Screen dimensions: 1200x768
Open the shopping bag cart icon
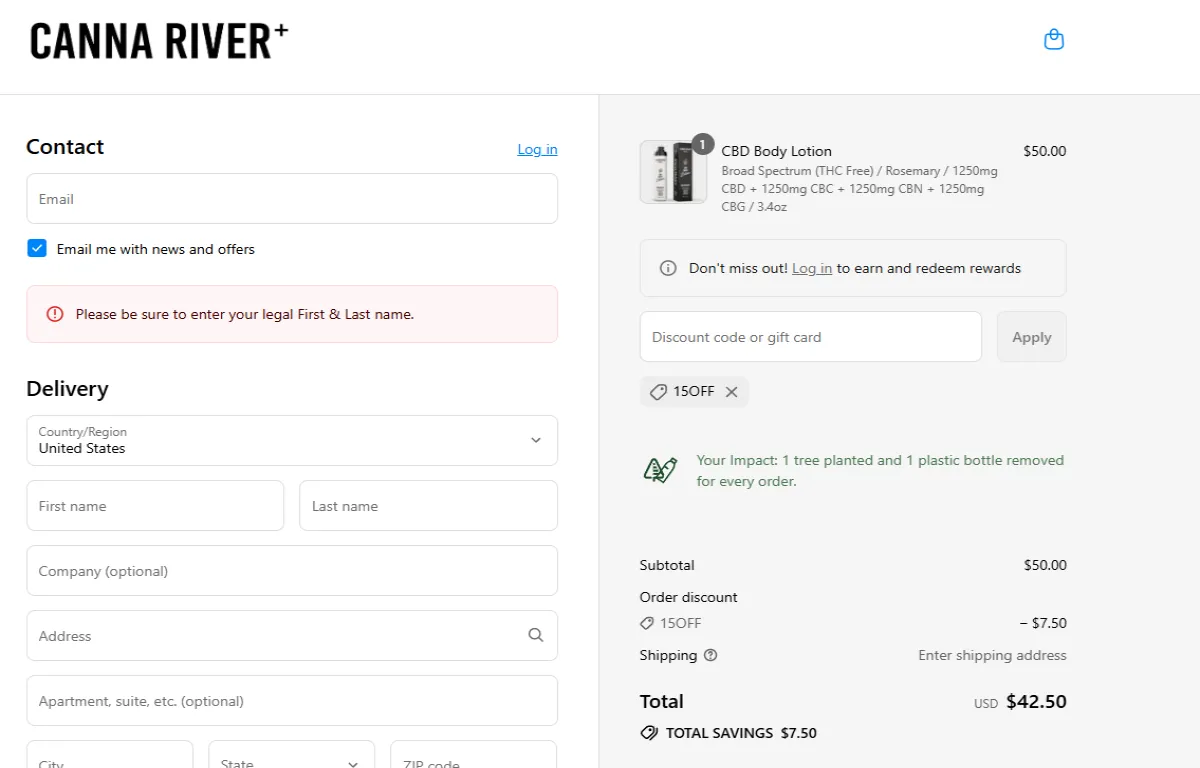pos(1053,40)
